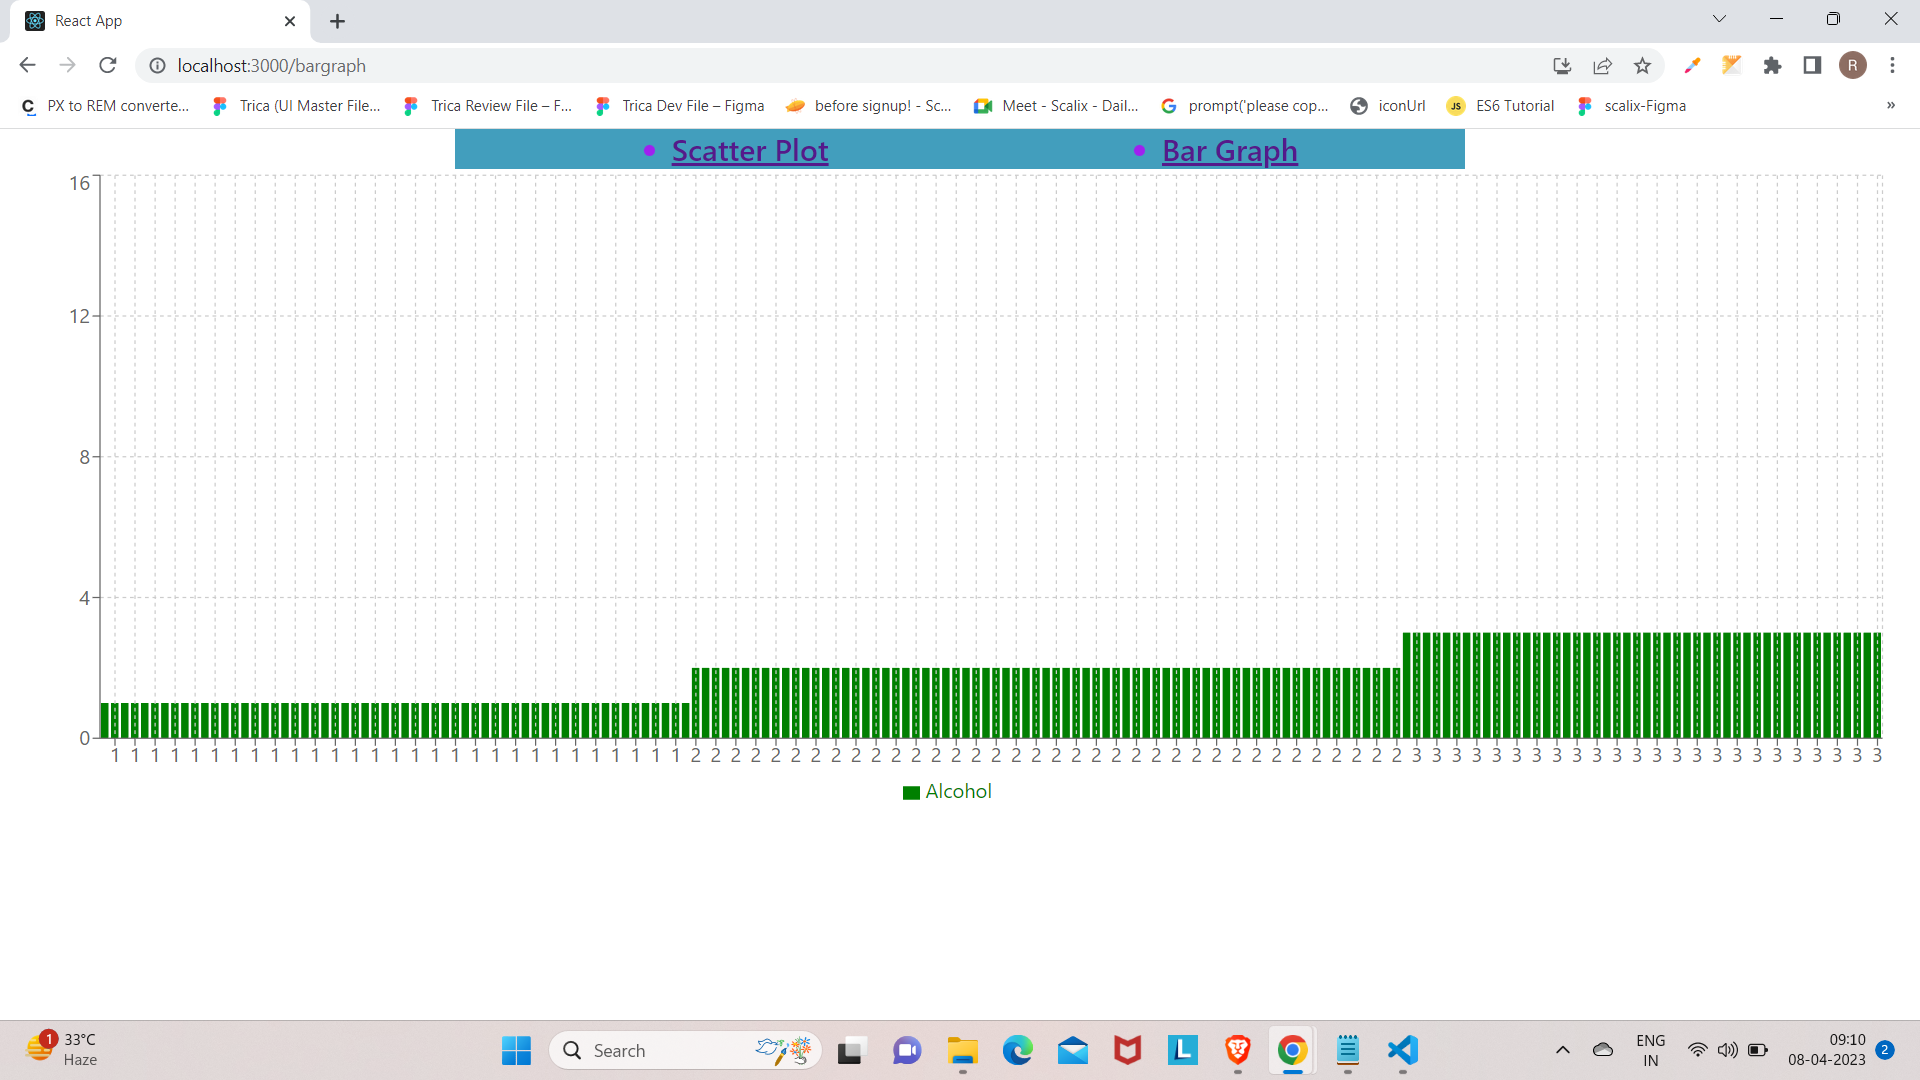The height and width of the screenshot is (1080, 1920).
Task: Open the share icon in the toolbar
Action: tap(1602, 65)
